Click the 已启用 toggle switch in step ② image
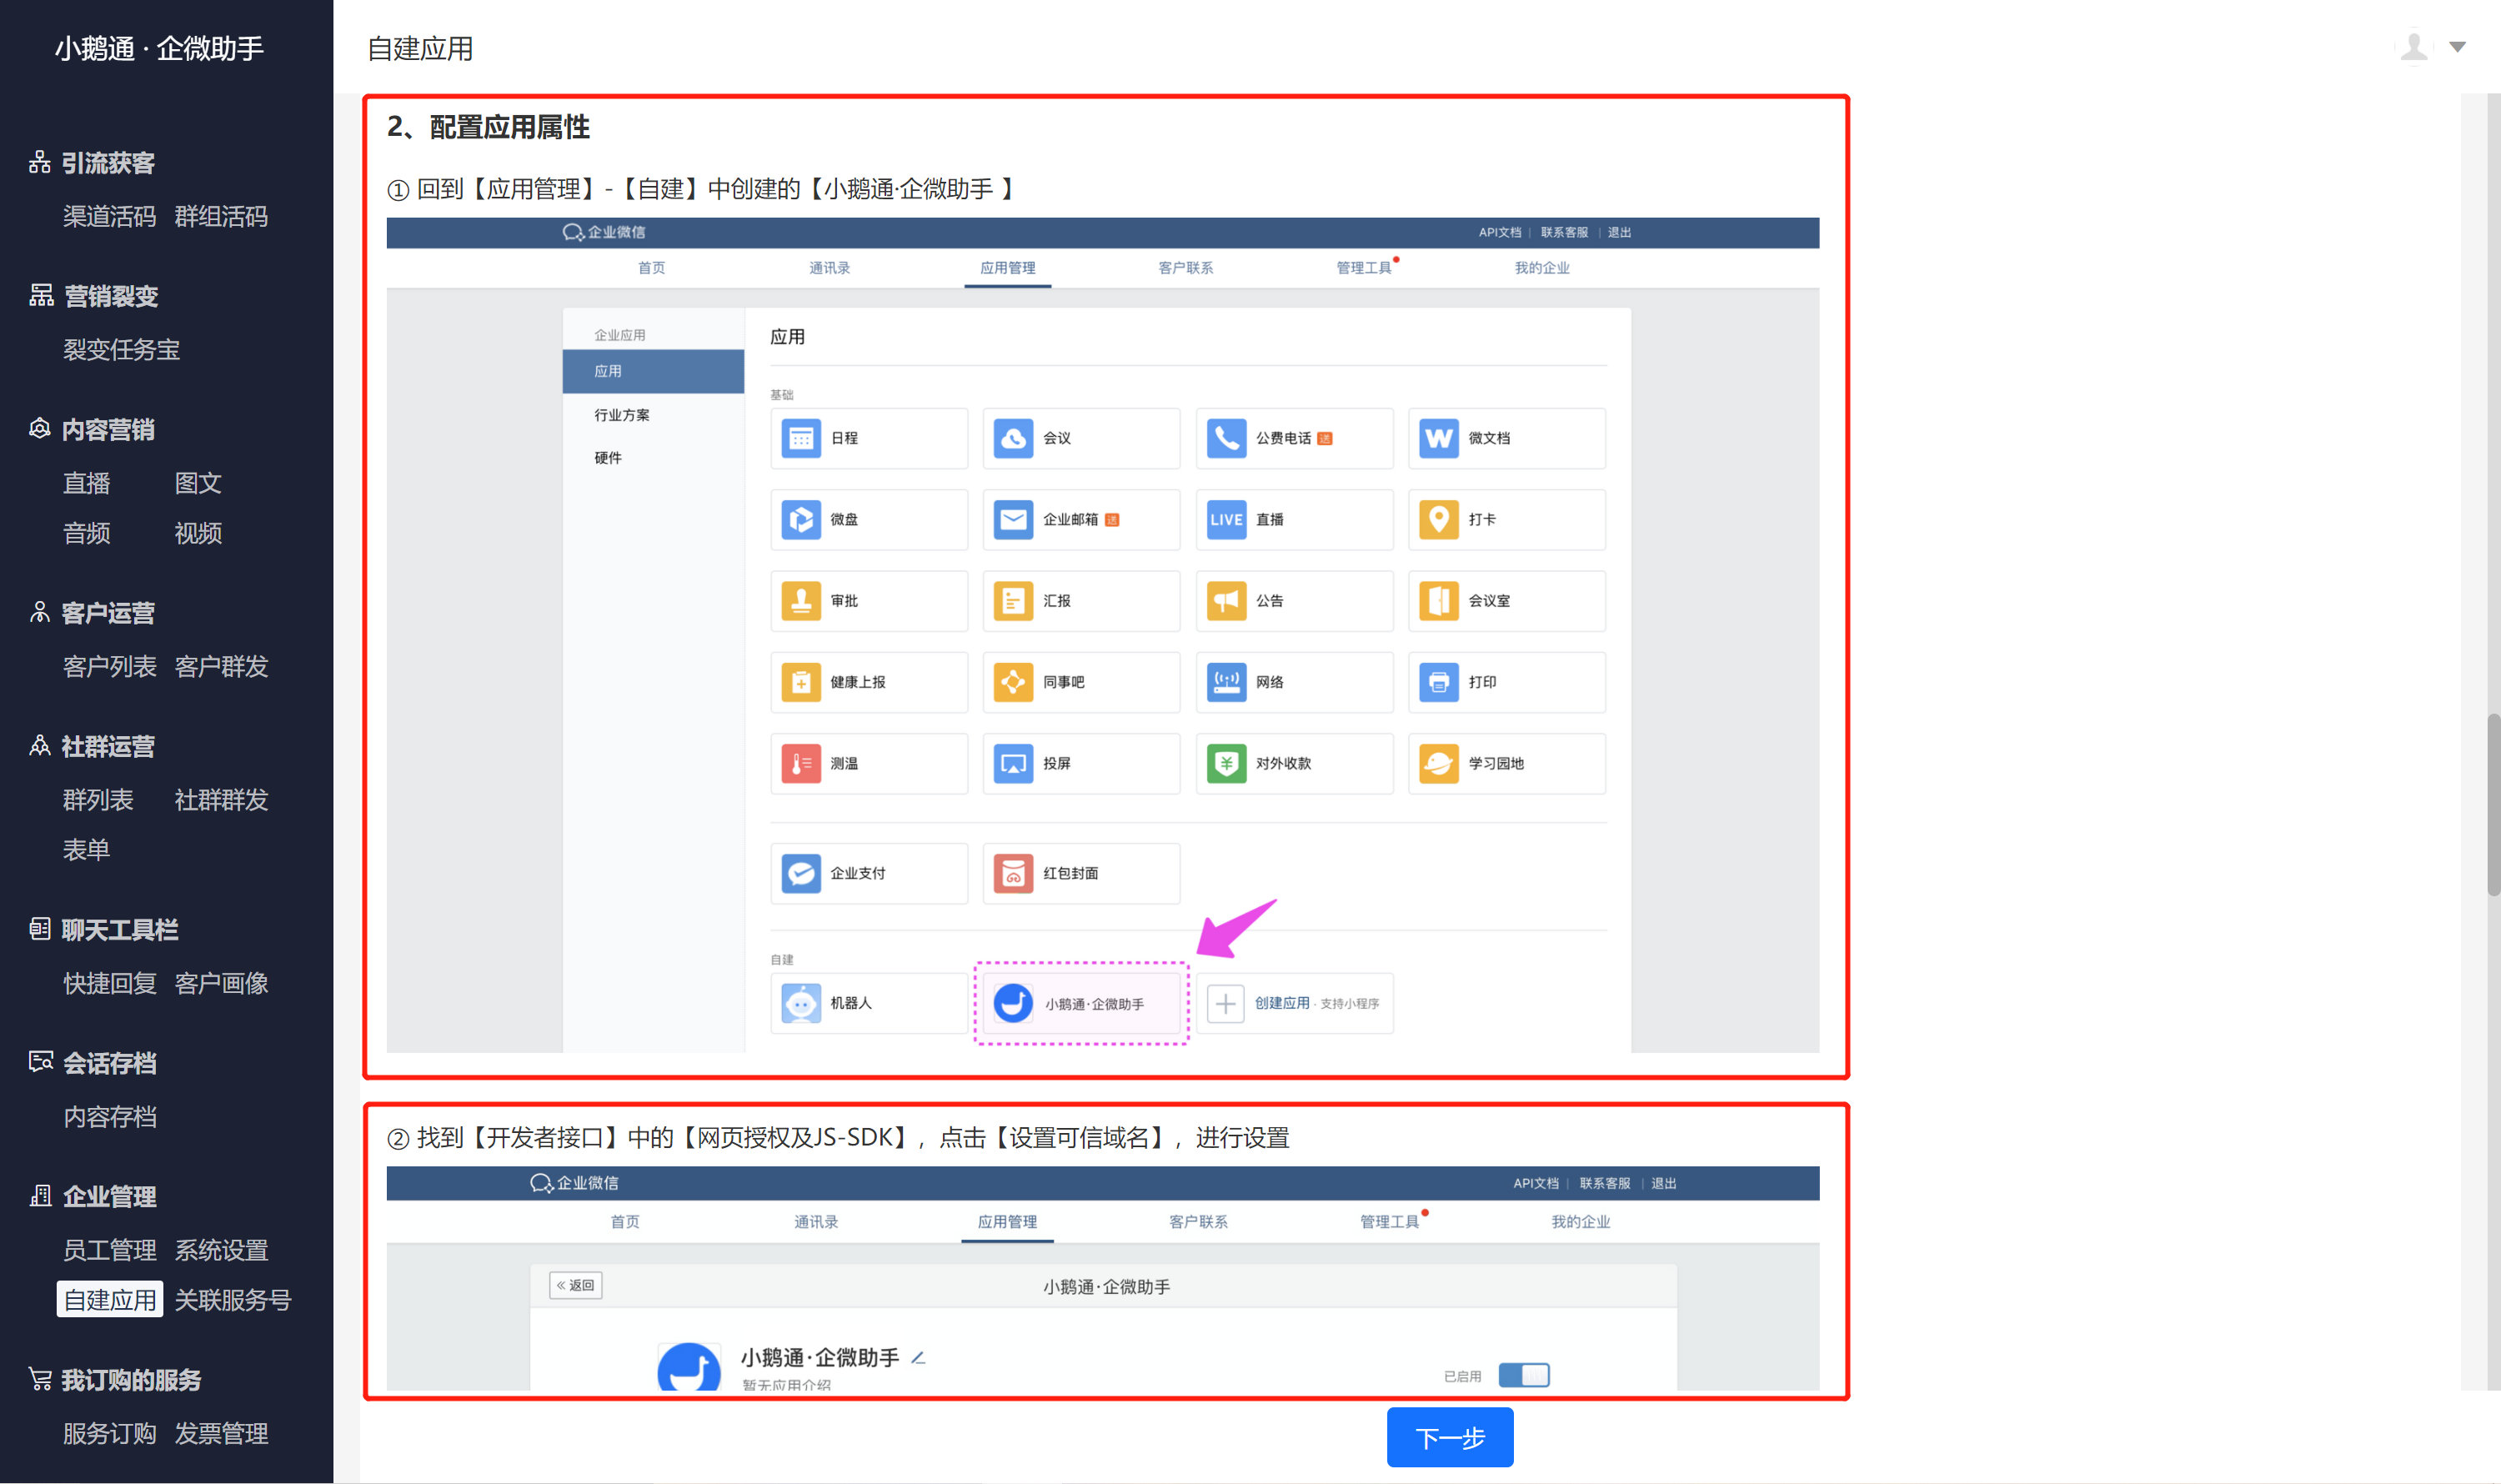The height and width of the screenshot is (1484, 2501). [x=1523, y=1375]
